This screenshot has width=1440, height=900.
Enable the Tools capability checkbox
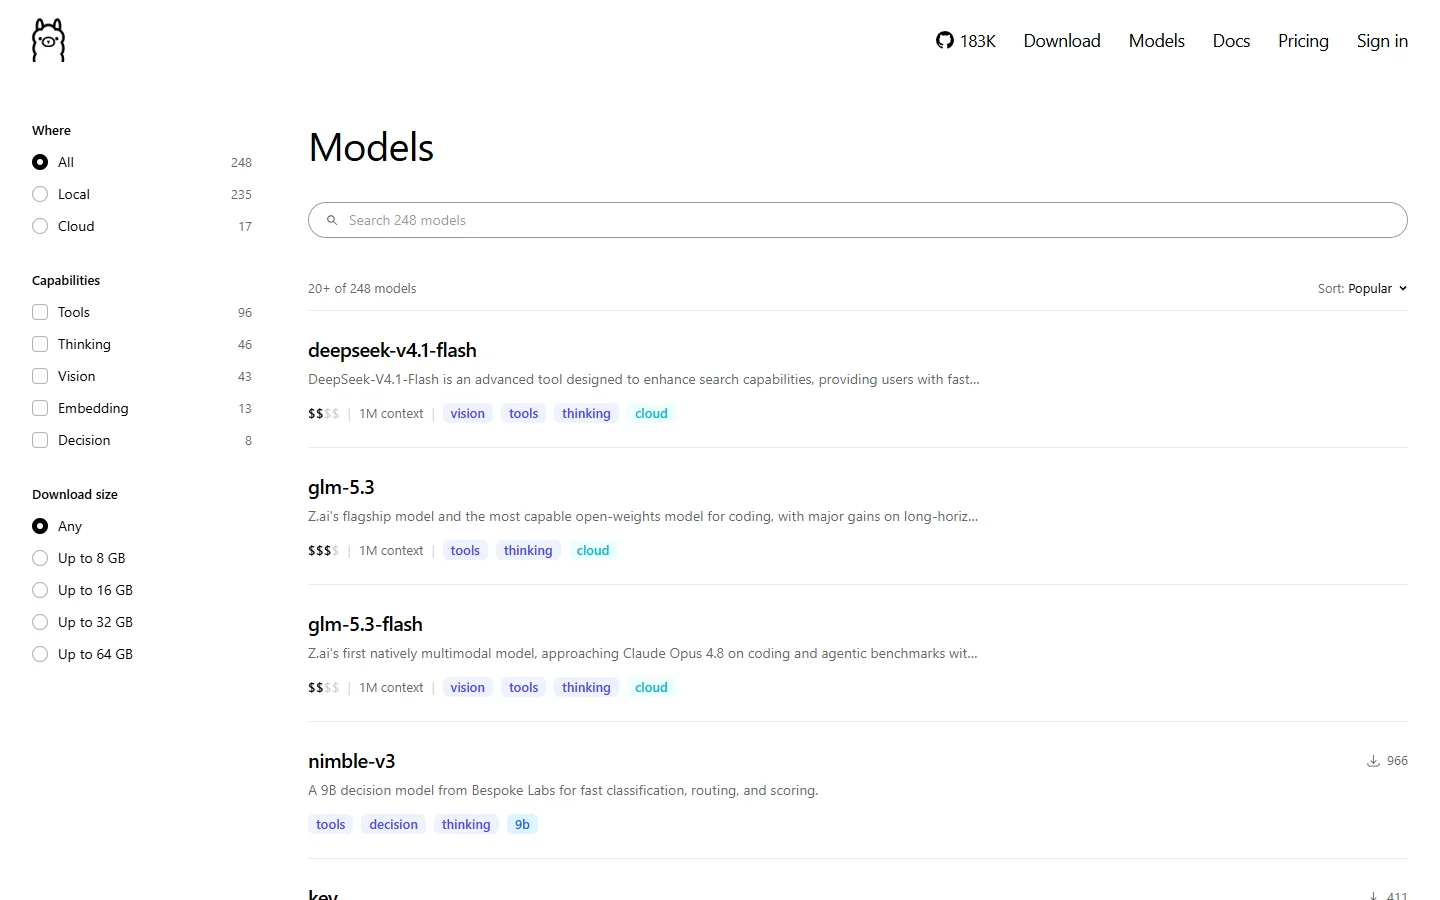pos(40,312)
